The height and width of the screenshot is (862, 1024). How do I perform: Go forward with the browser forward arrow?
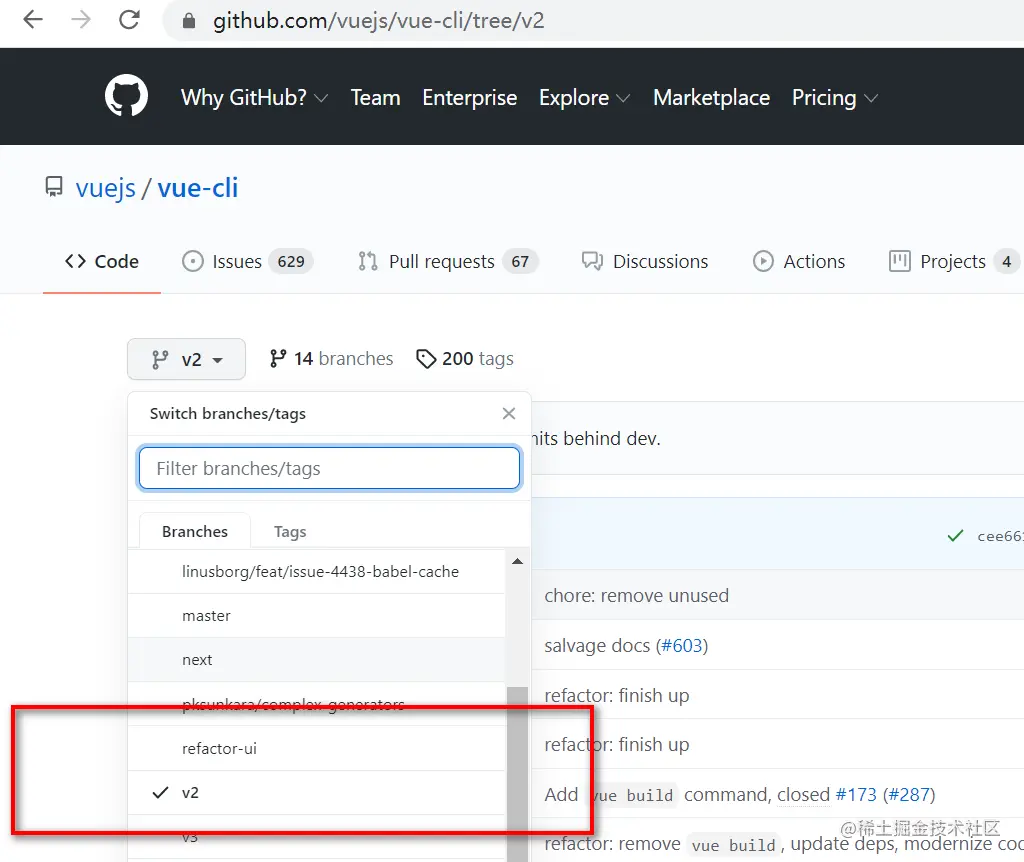[81, 20]
